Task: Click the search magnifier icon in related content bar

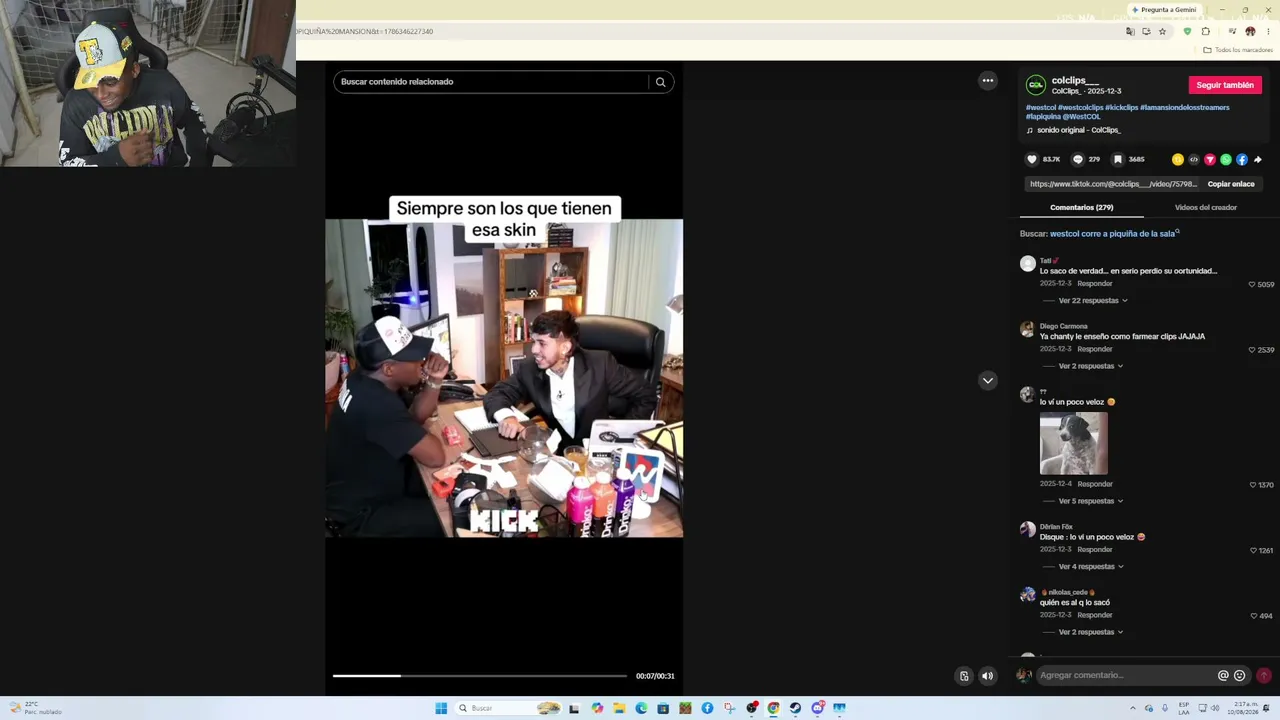Action: [660, 82]
